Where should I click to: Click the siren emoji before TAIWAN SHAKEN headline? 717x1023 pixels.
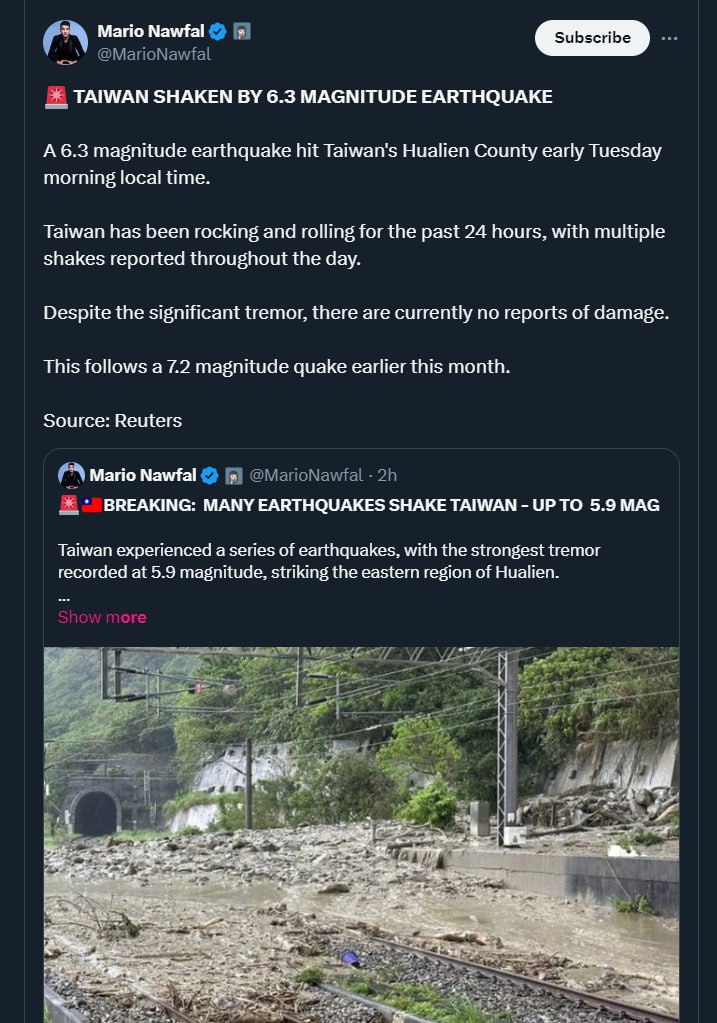pos(56,97)
